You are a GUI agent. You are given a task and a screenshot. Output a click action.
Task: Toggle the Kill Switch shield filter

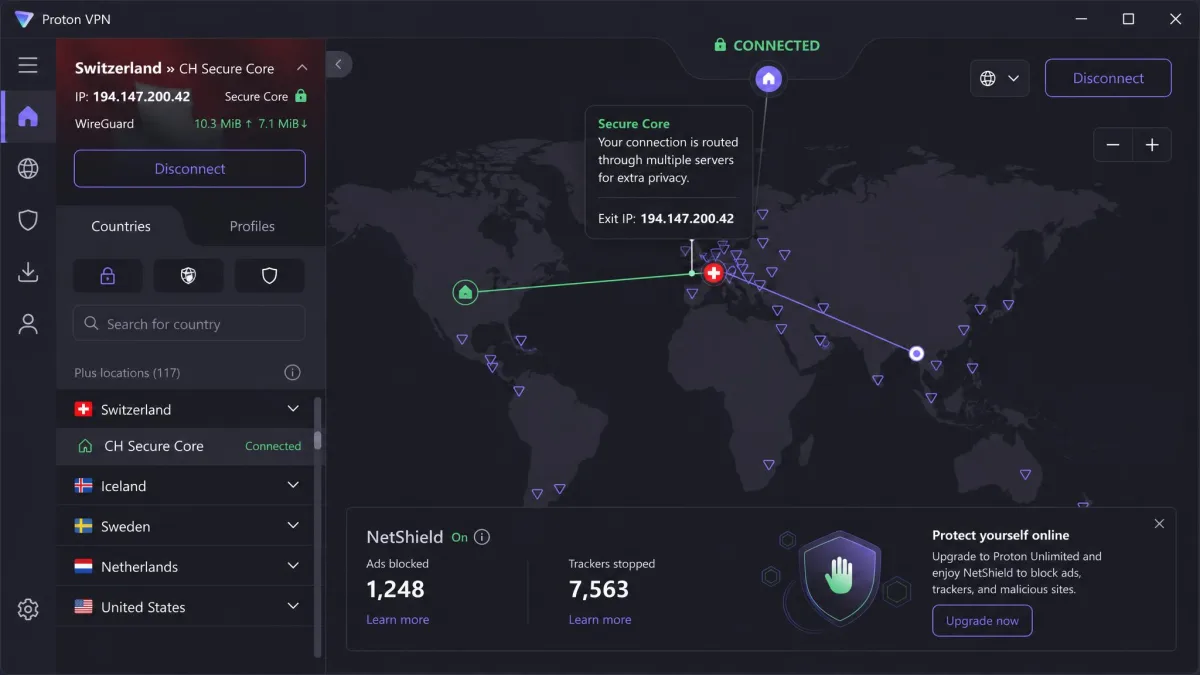point(269,276)
